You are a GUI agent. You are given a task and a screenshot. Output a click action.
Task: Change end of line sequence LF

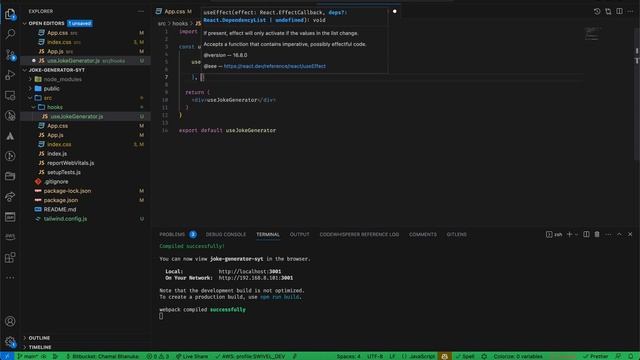pyautogui.click(x=392, y=356)
